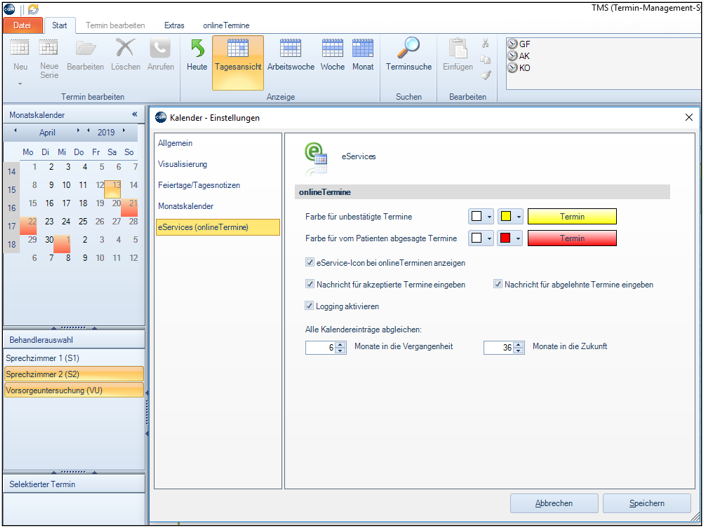This screenshot has height=528, width=704.
Task: Toggle eService-Icon bei onlineTerminen anzeigen checkbox
Action: pyautogui.click(x=310, y=262)
